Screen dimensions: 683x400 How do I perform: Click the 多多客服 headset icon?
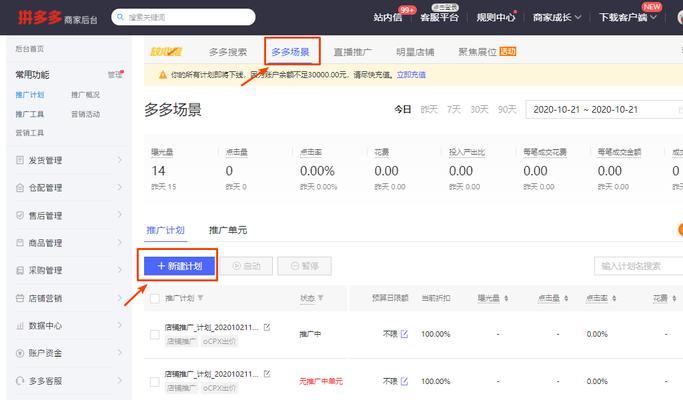click(x=20, y=381)
